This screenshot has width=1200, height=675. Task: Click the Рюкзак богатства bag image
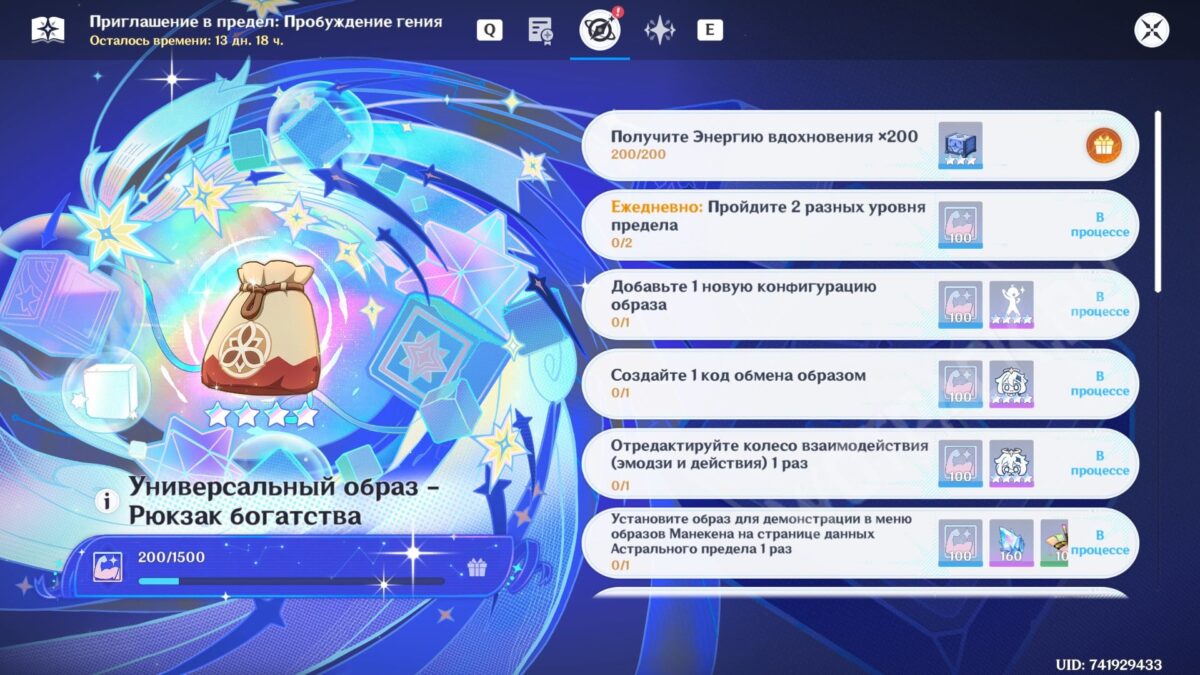(261, 330)
